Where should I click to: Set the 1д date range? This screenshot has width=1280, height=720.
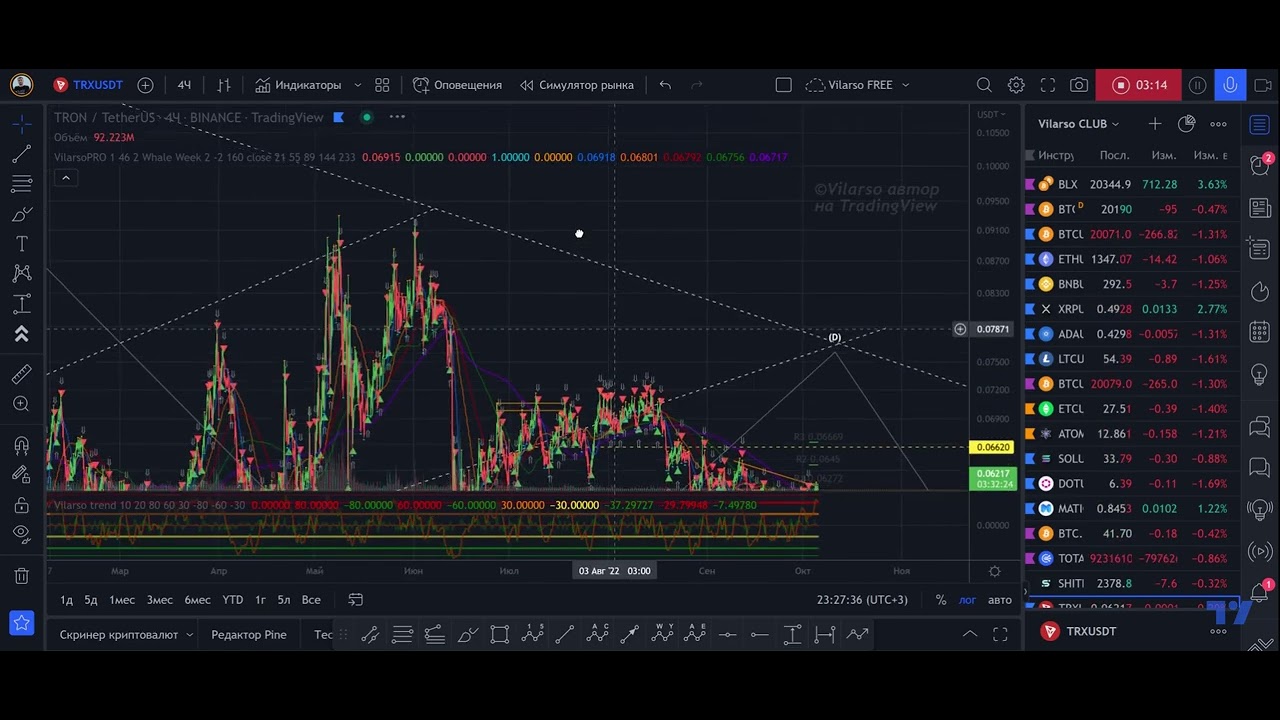point(66,600)
